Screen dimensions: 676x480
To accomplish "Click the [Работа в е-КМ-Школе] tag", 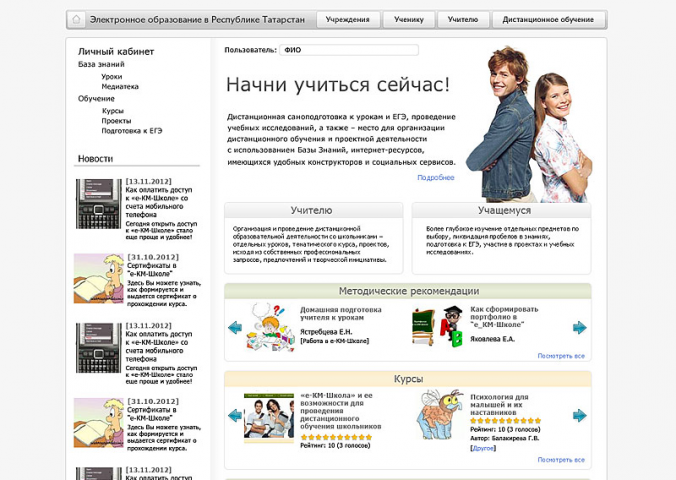I will [335, 341].
